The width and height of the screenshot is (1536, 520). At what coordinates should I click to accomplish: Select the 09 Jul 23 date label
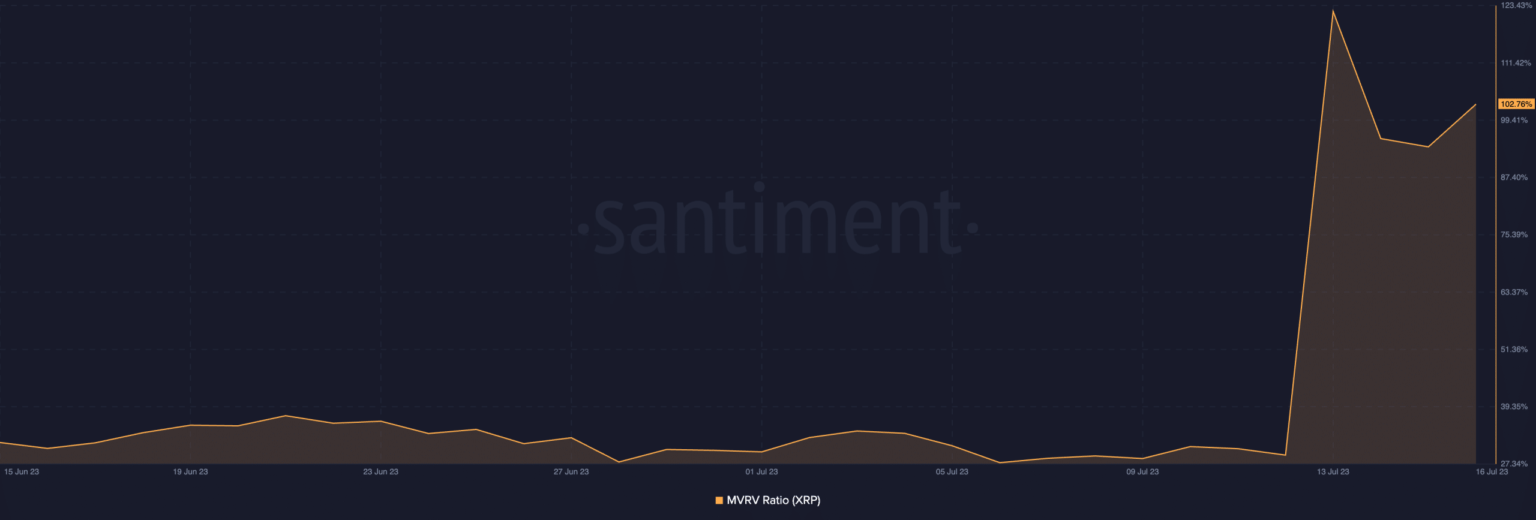[x=1142, y=470]
